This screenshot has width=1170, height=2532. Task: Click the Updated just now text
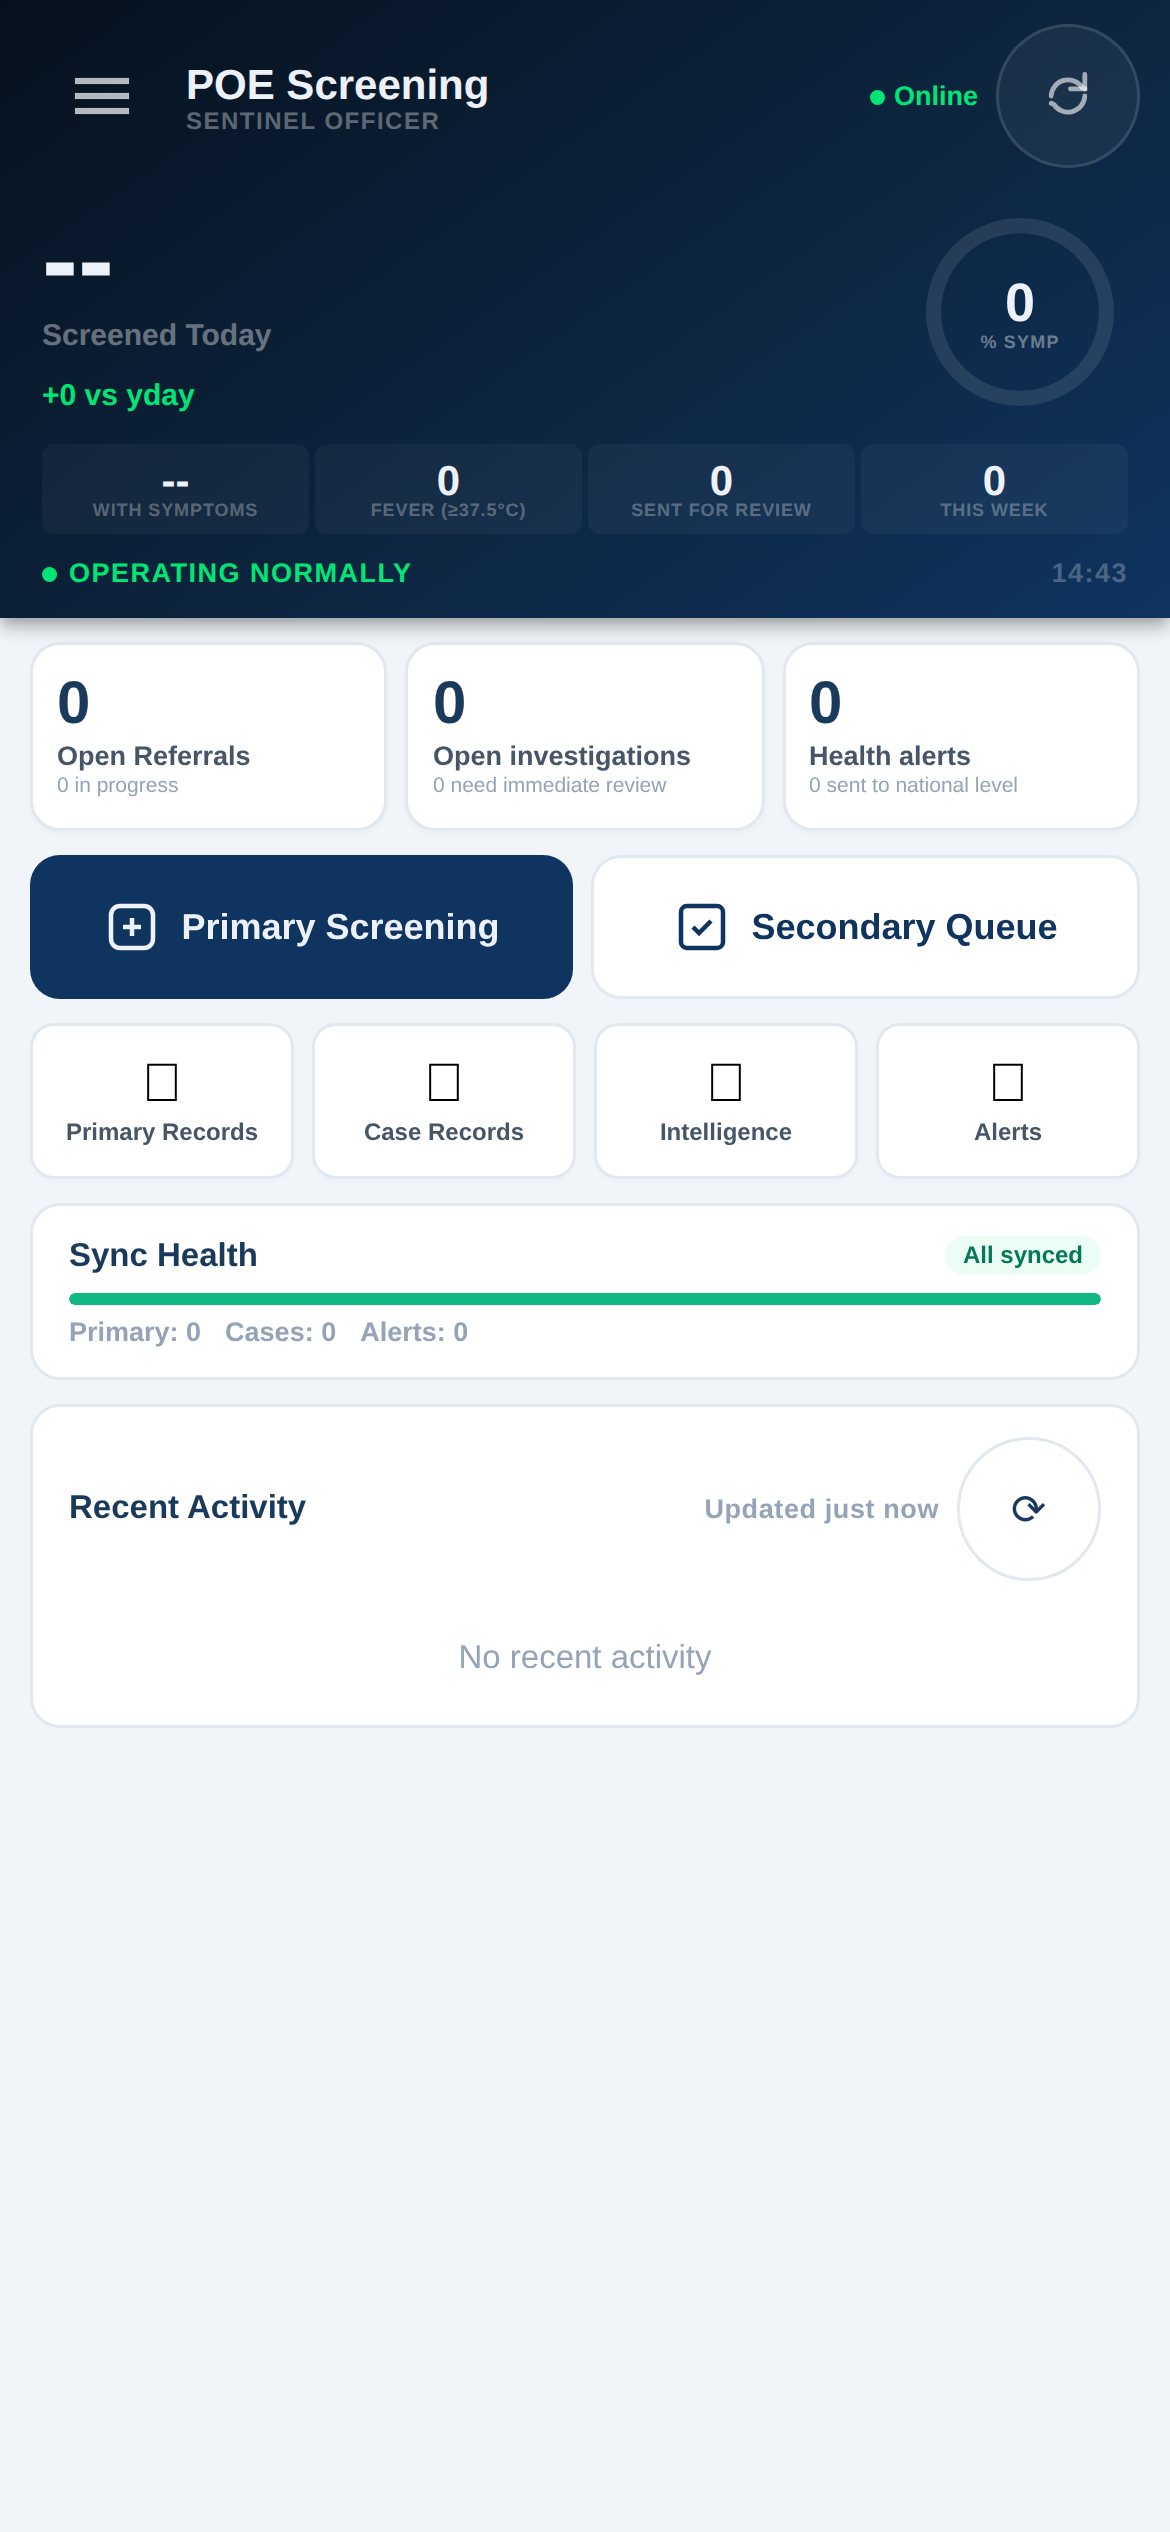click(x=822, y=1509)
